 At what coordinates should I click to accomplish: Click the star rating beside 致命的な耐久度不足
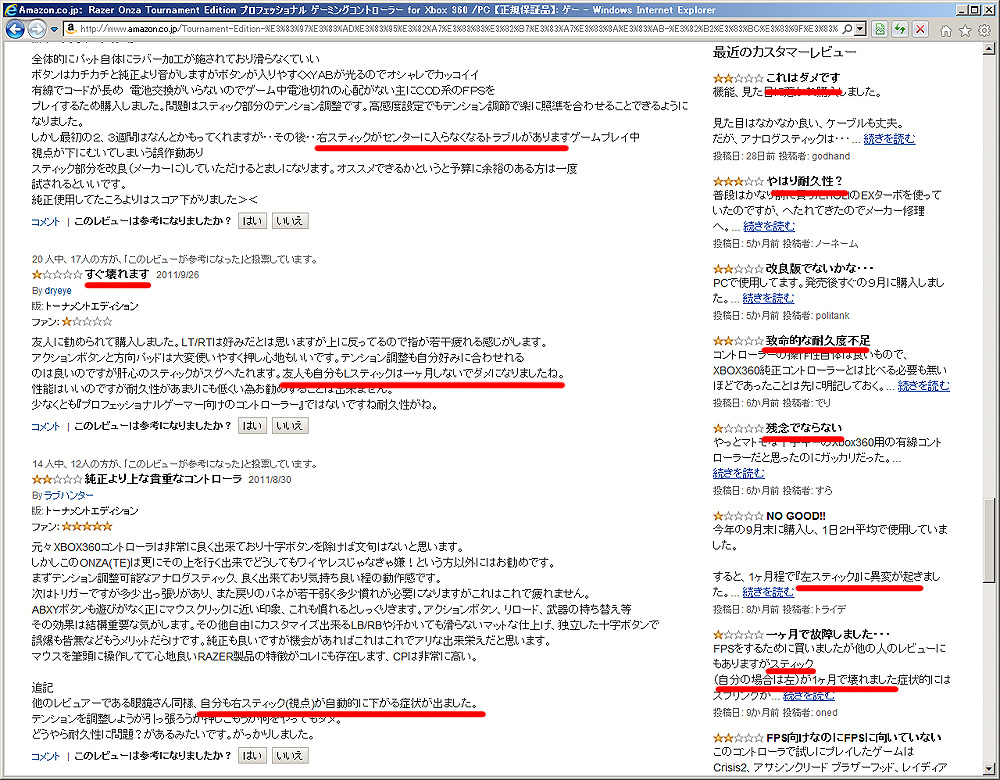738,341
